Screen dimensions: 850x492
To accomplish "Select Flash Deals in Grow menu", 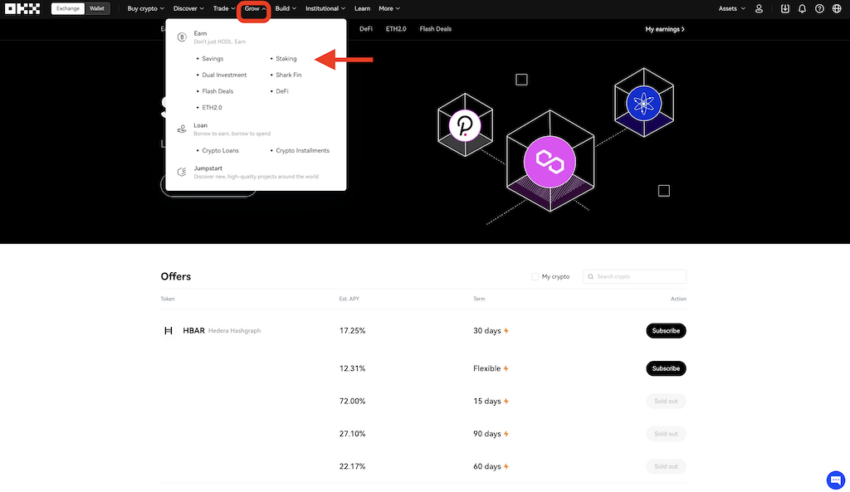I will [217, 91].
